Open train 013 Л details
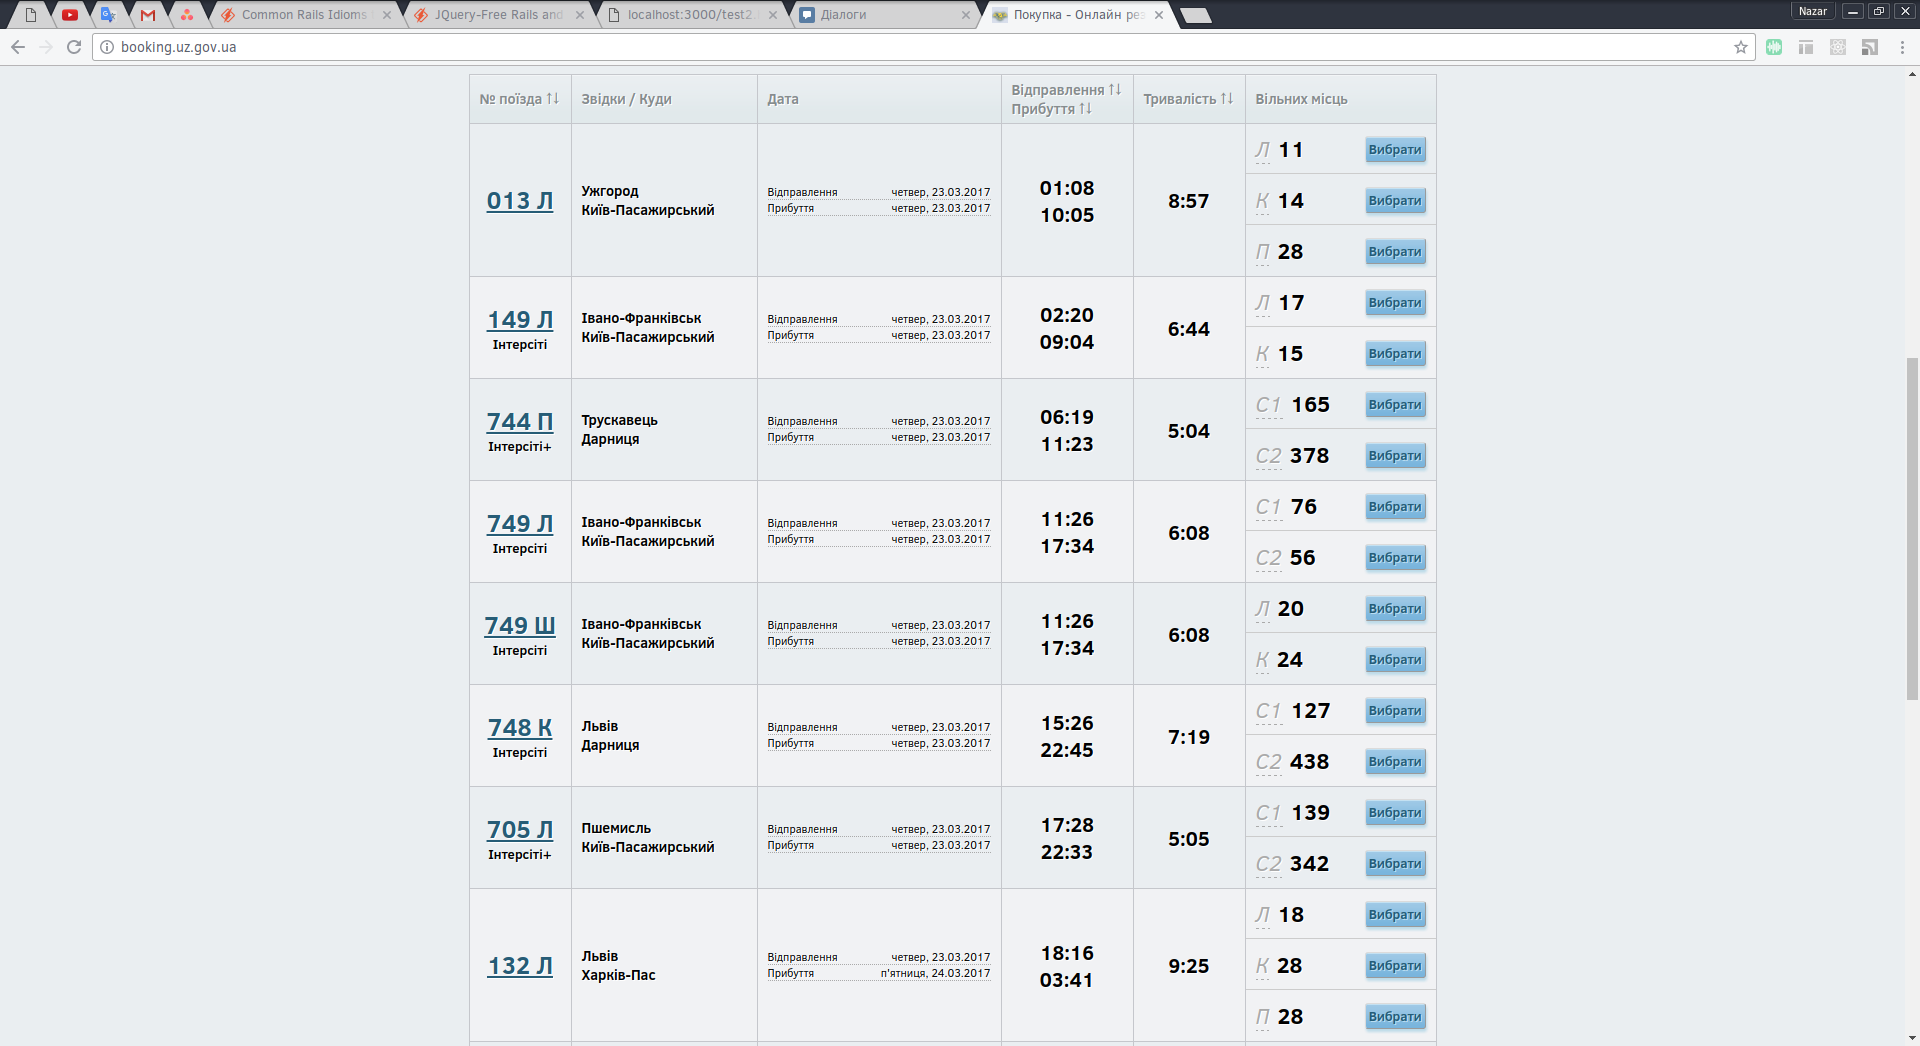1920x1046 pixels. pyautogui.click(x=520, y=200)
